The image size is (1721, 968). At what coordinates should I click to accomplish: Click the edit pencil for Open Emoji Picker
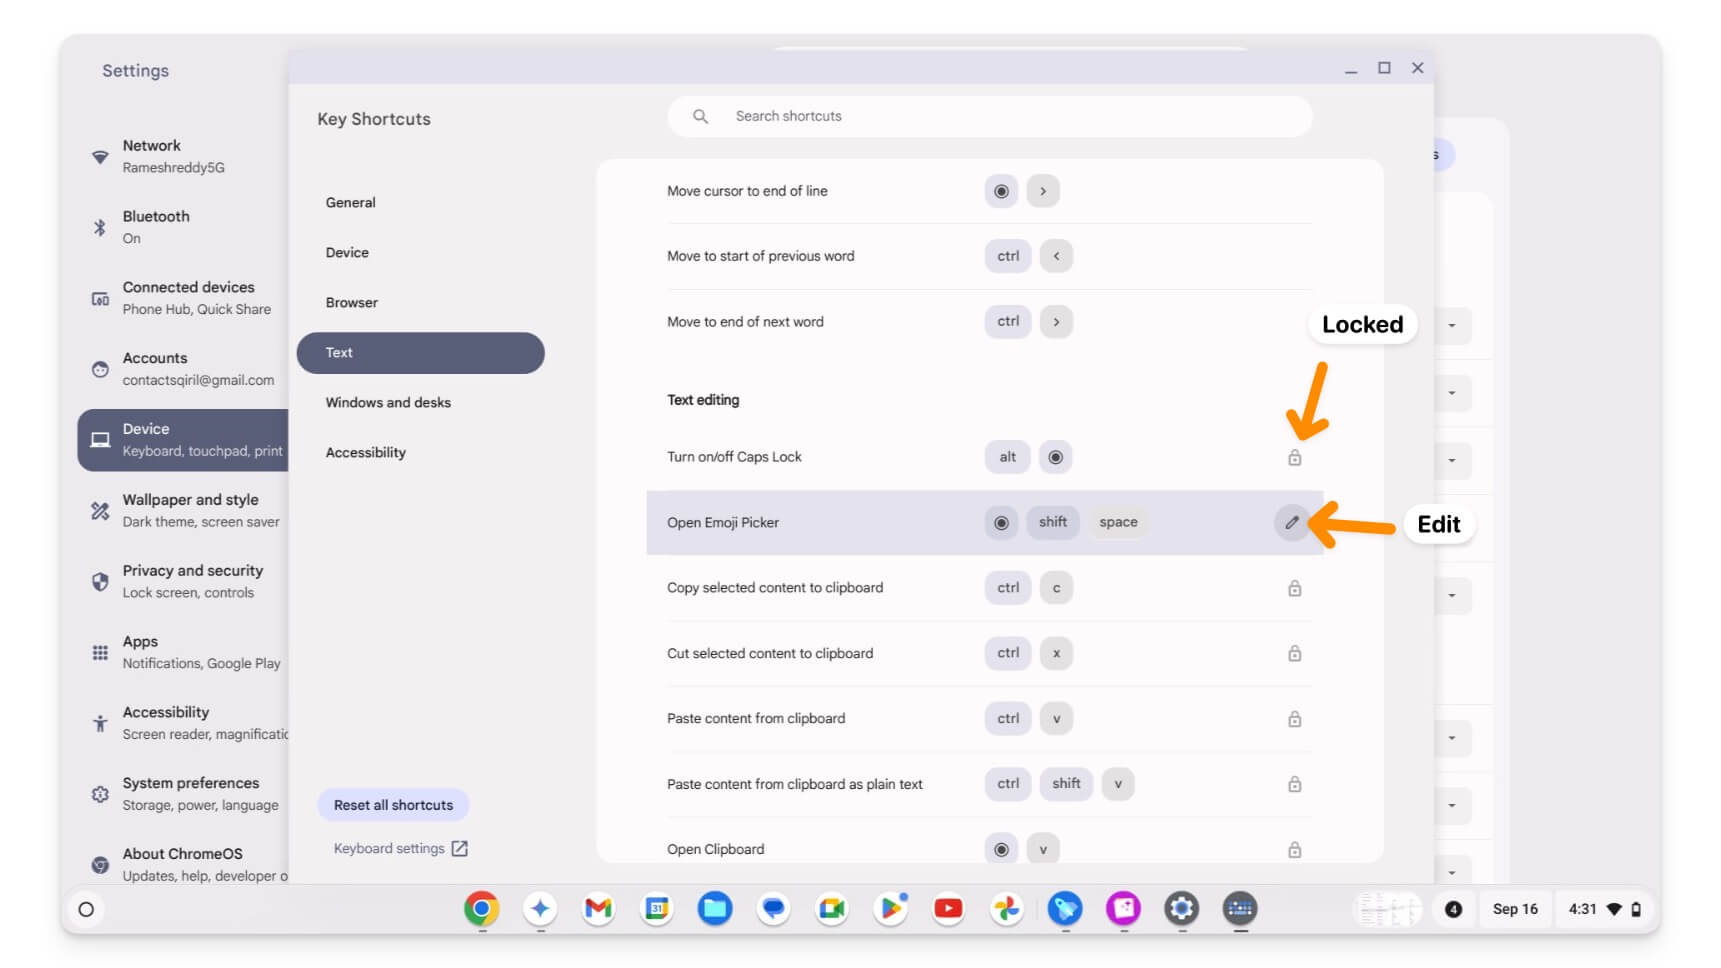tap(1291, 522)
